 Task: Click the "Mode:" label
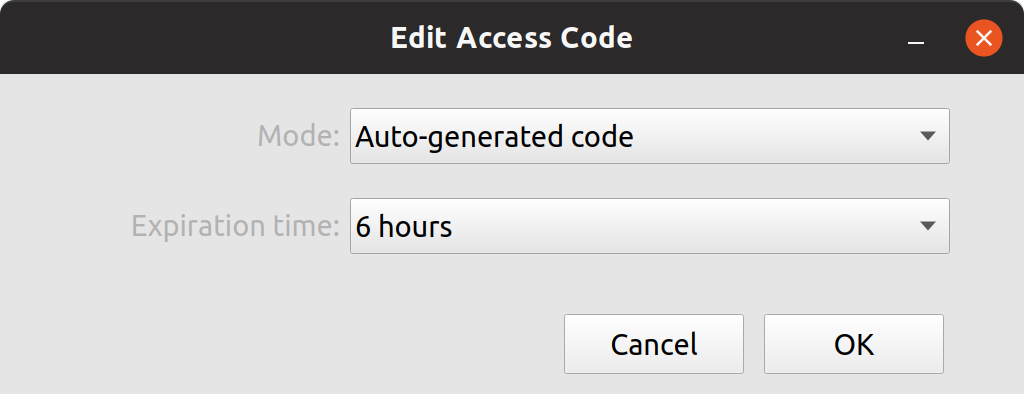click(x=298, y=136)
